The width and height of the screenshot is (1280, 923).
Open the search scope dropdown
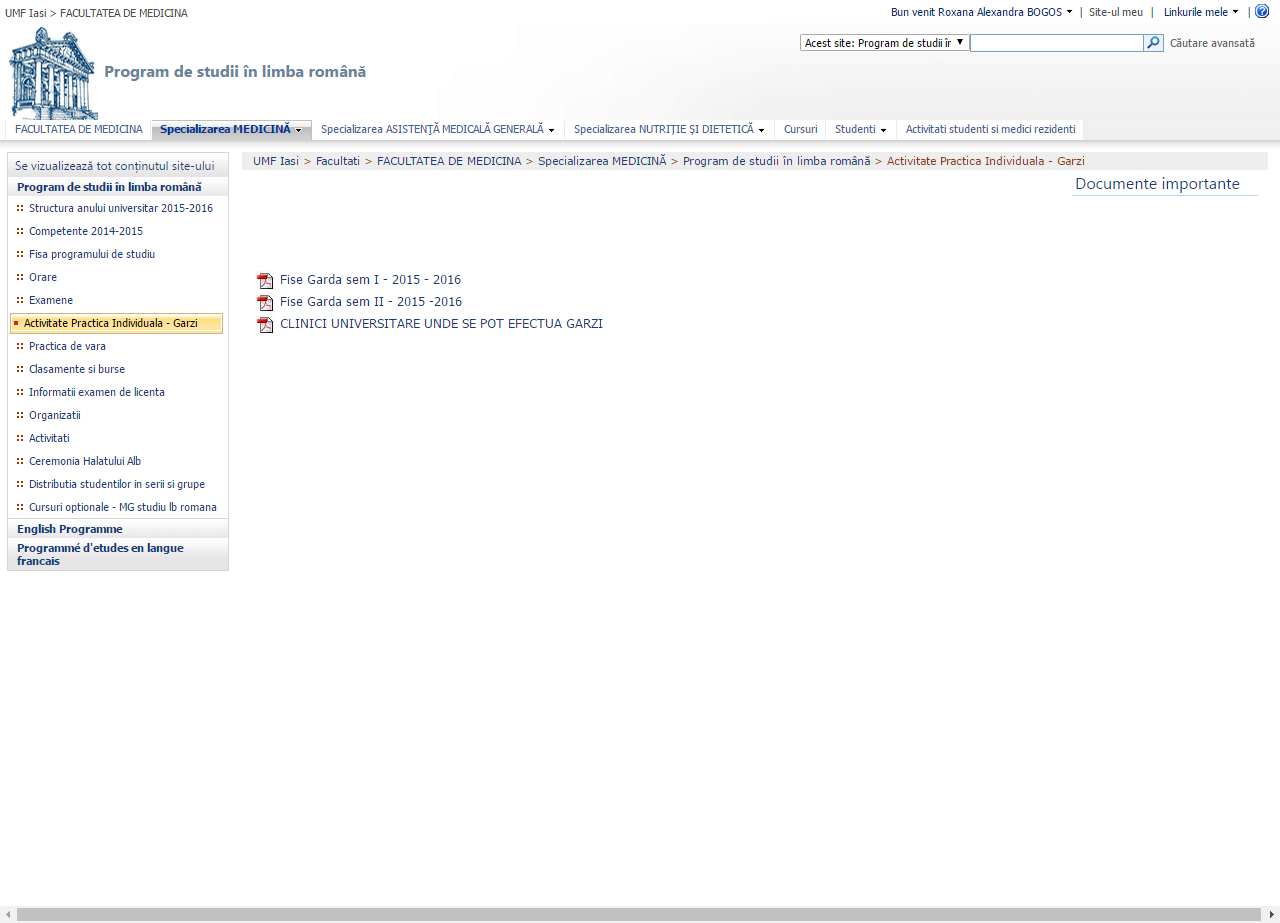884,43
